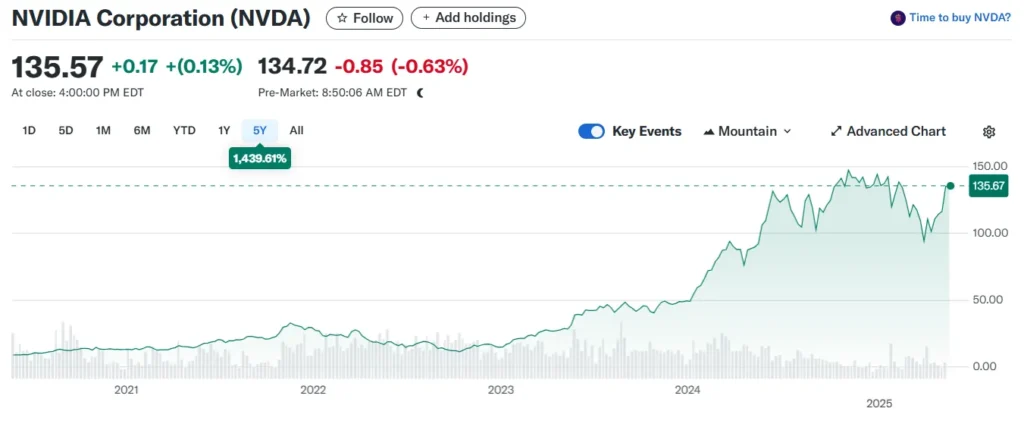Screen dimensions: 1024x424
Task: Select the 5D time range
Action: (65, 131)
